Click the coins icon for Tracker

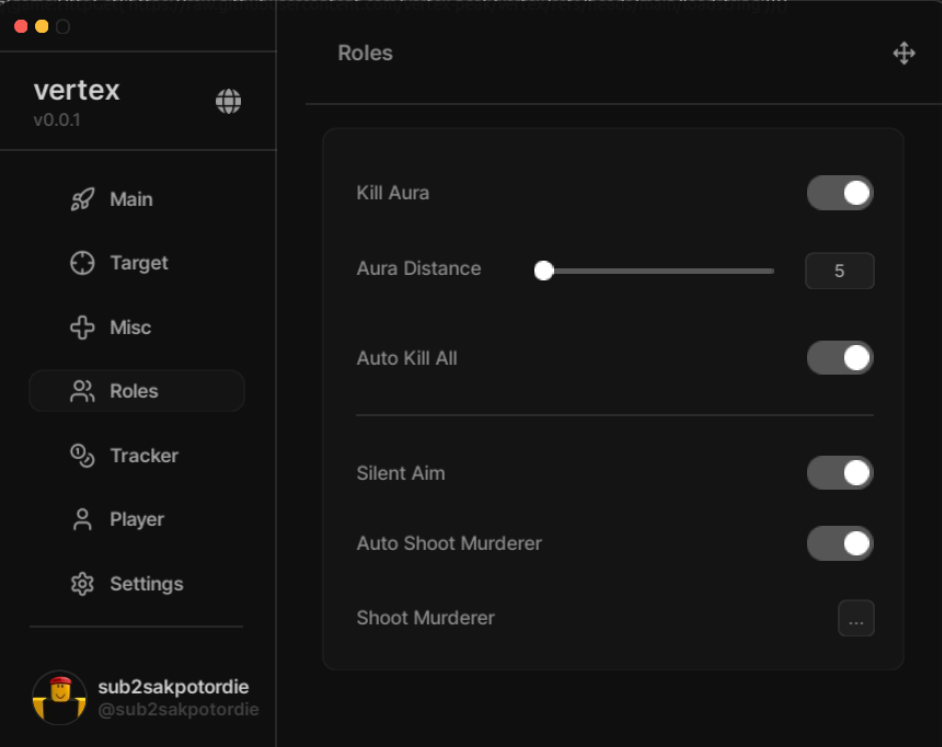click(82, 456)
